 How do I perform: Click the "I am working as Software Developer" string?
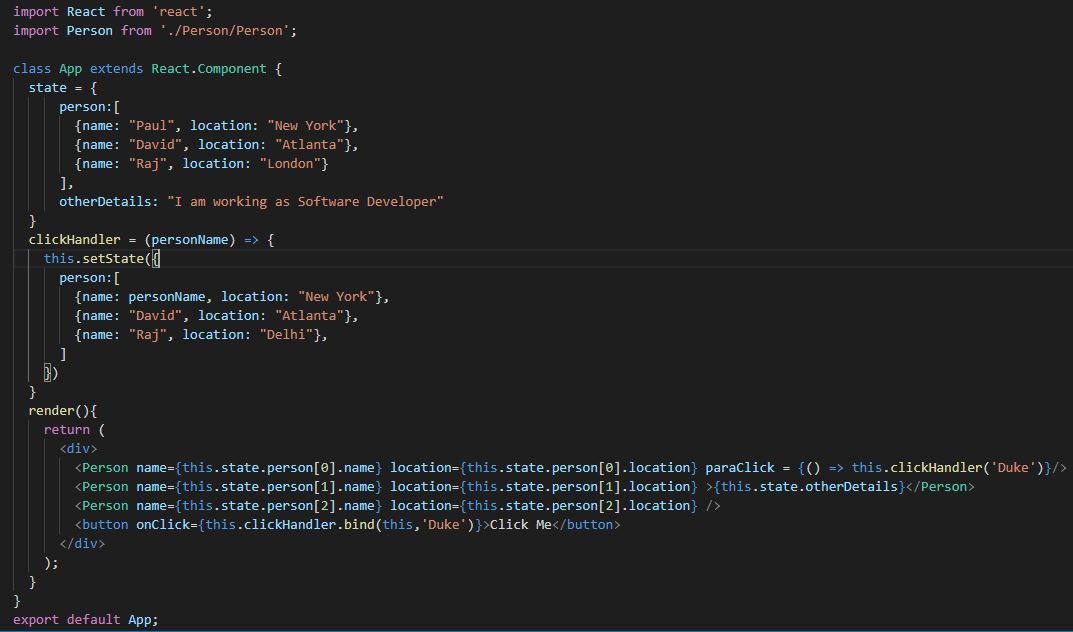pyautogui.click(x=305, y=201)
